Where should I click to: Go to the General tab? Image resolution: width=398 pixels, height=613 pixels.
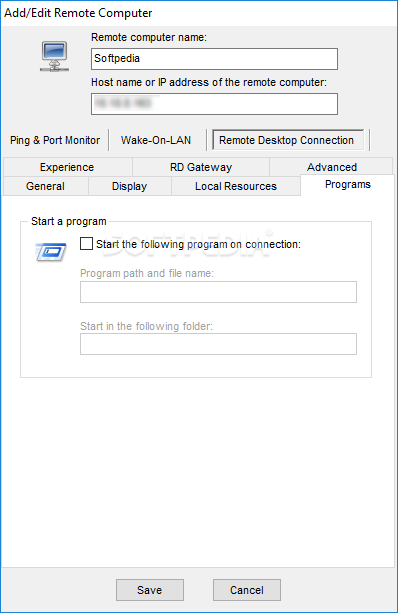[x=45, y=186]
